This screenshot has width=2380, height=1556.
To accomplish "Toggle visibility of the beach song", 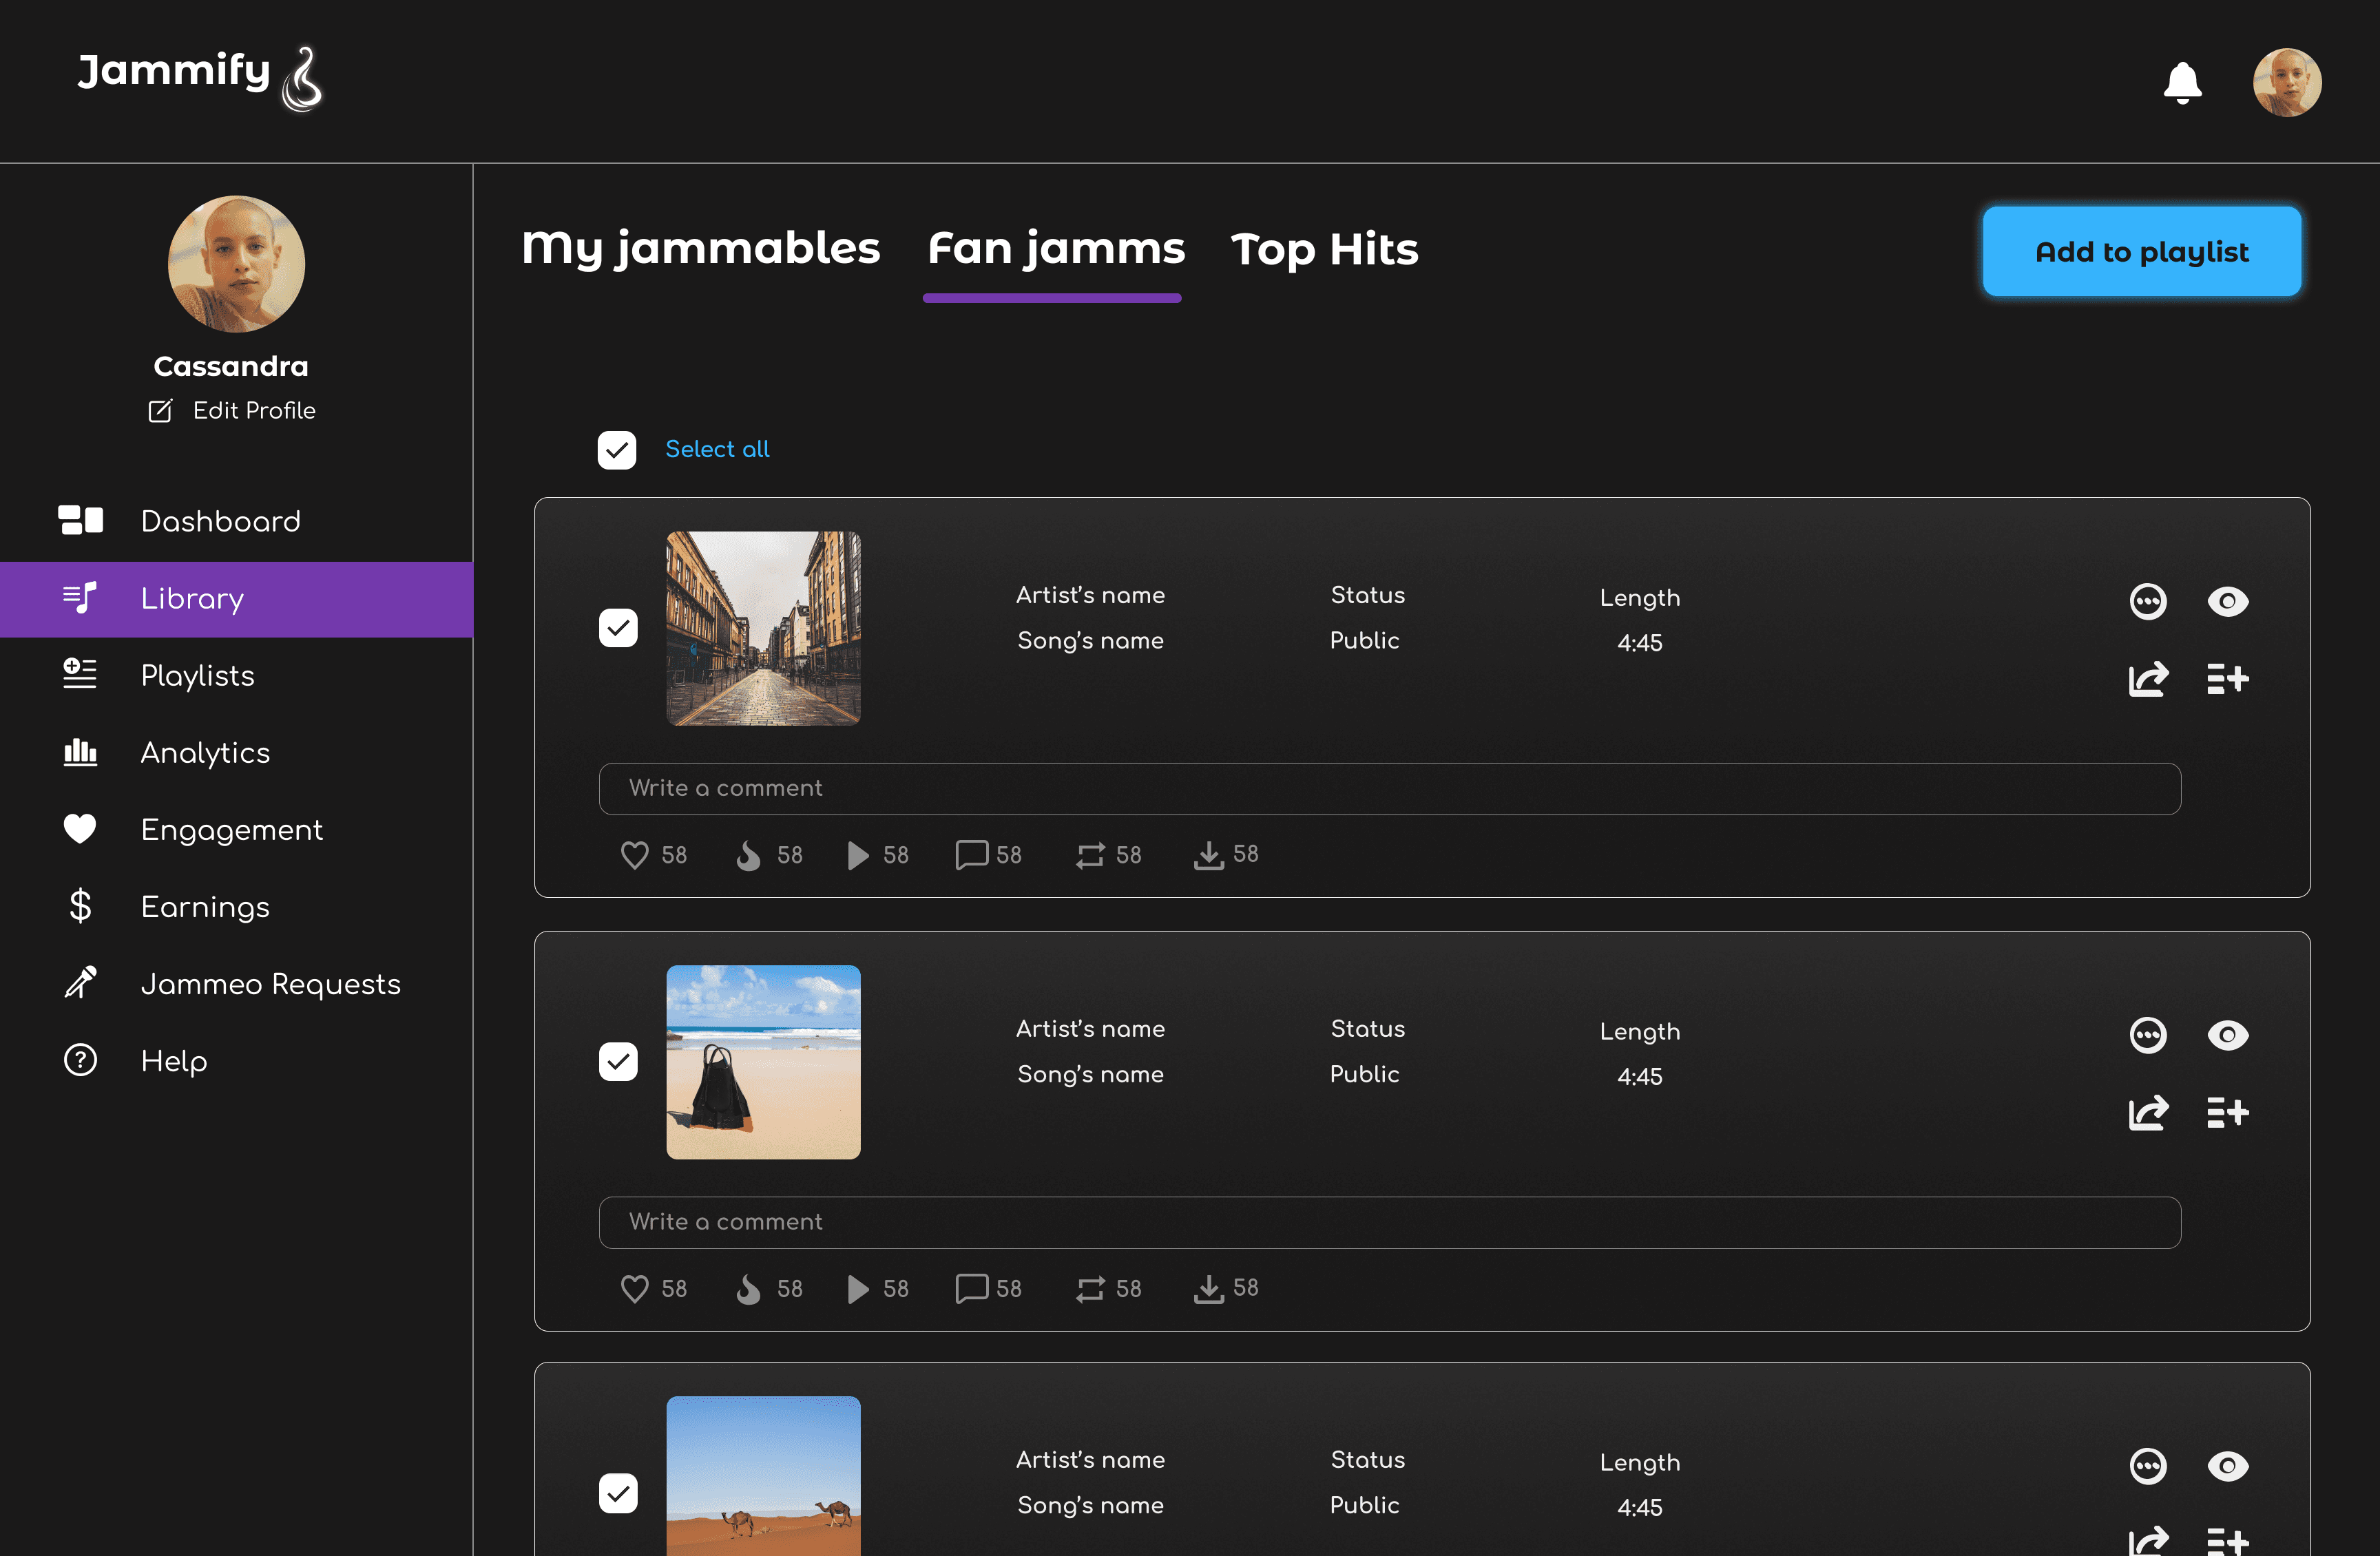I will [x=2228, y=1035].
